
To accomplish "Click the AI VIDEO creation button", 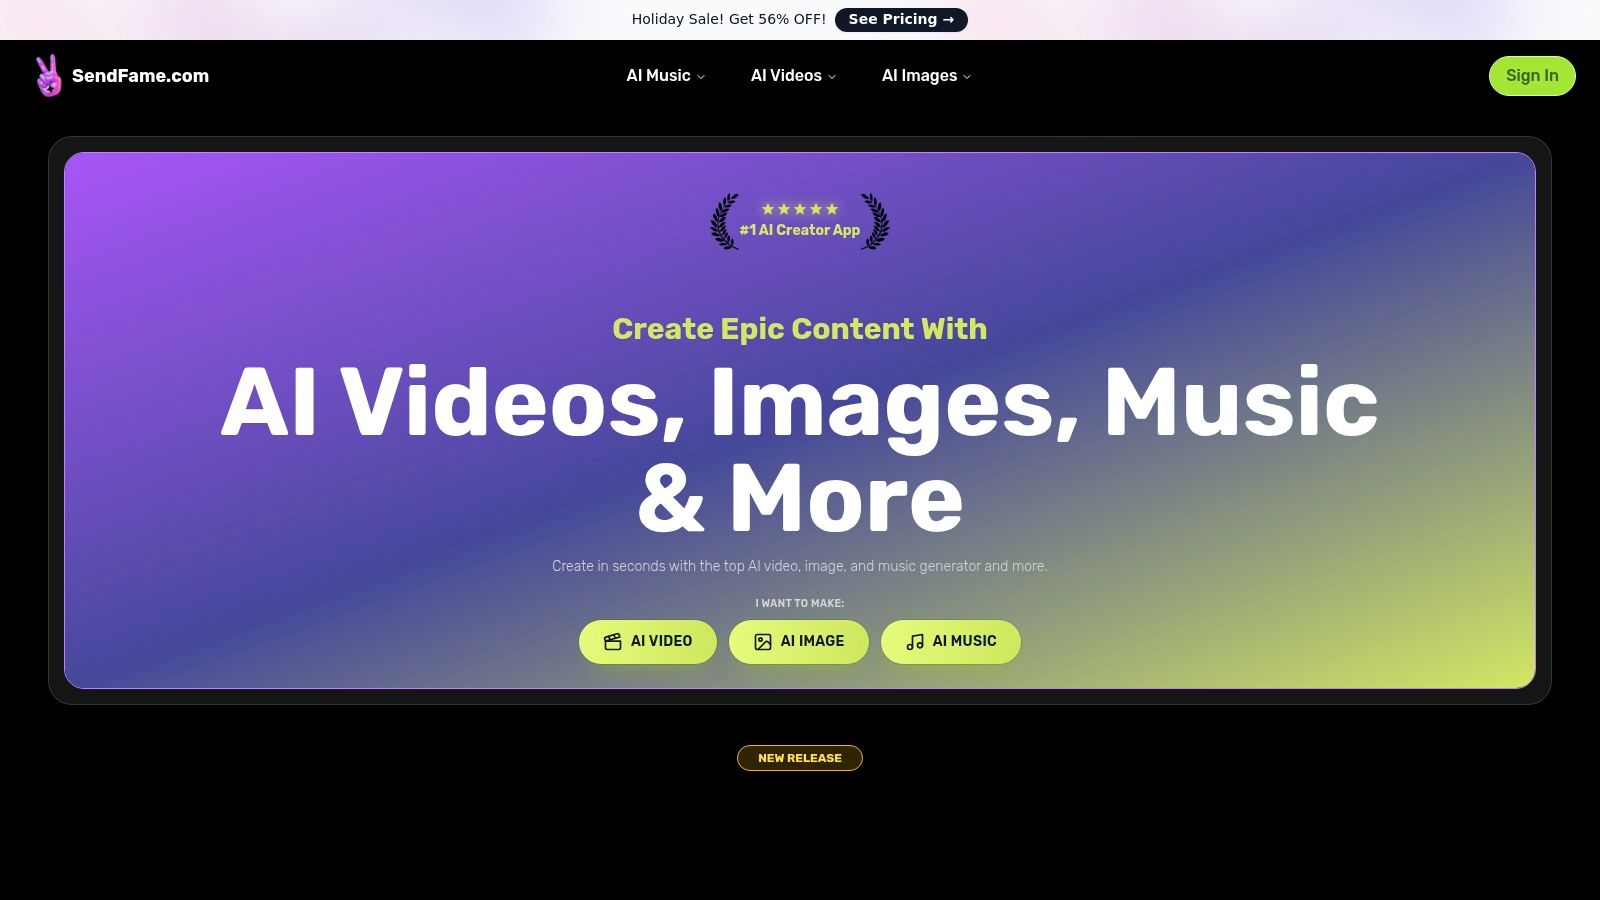I will 648,641.
